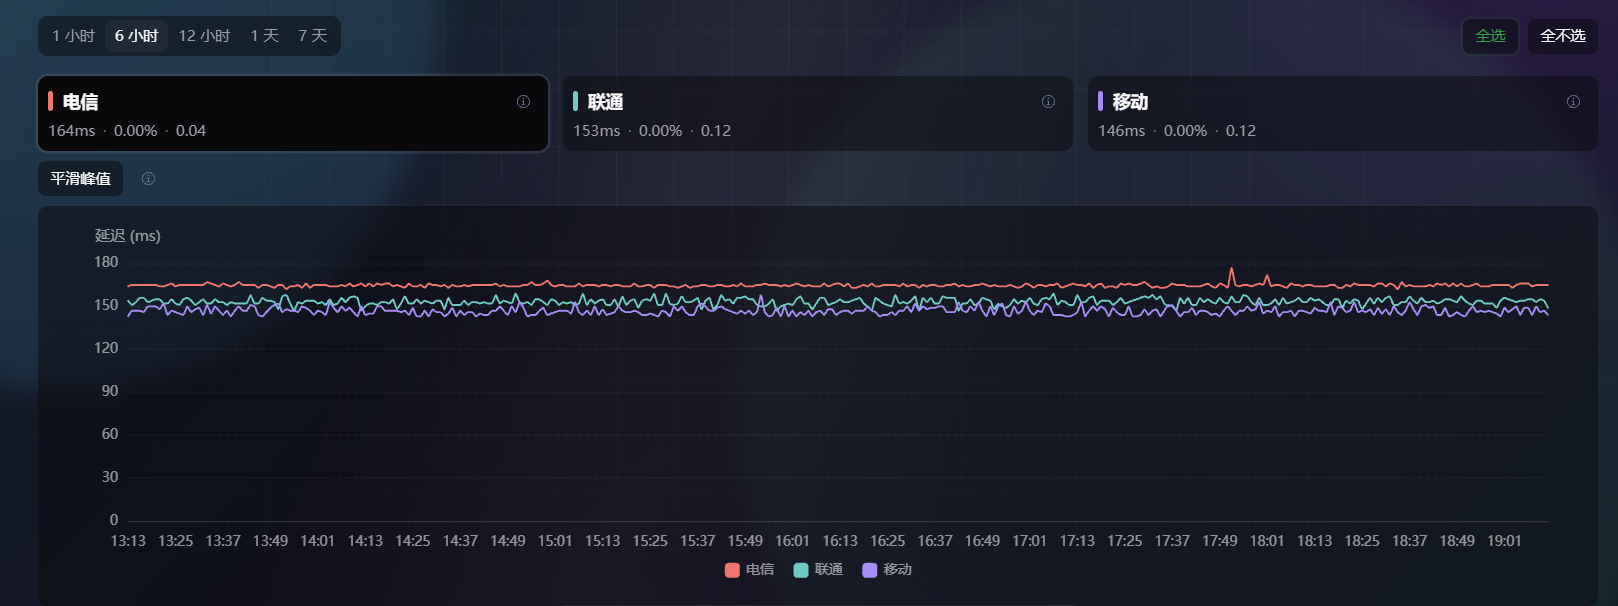Click the 19:01 time axis label
The width and height of the screenshot is (1618, 606).
click(x=1504, y=541)
